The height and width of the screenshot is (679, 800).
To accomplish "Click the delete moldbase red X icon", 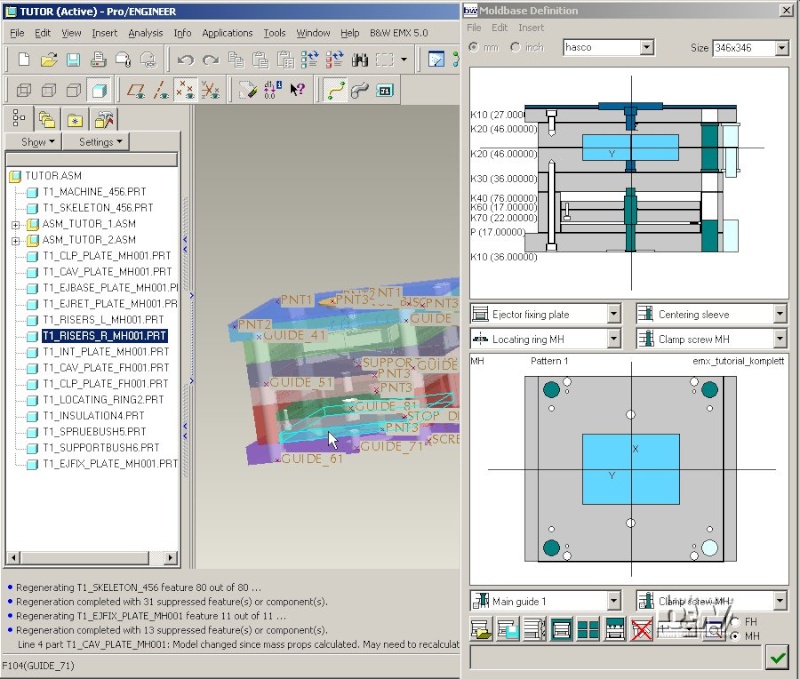I will pos(641,629).
